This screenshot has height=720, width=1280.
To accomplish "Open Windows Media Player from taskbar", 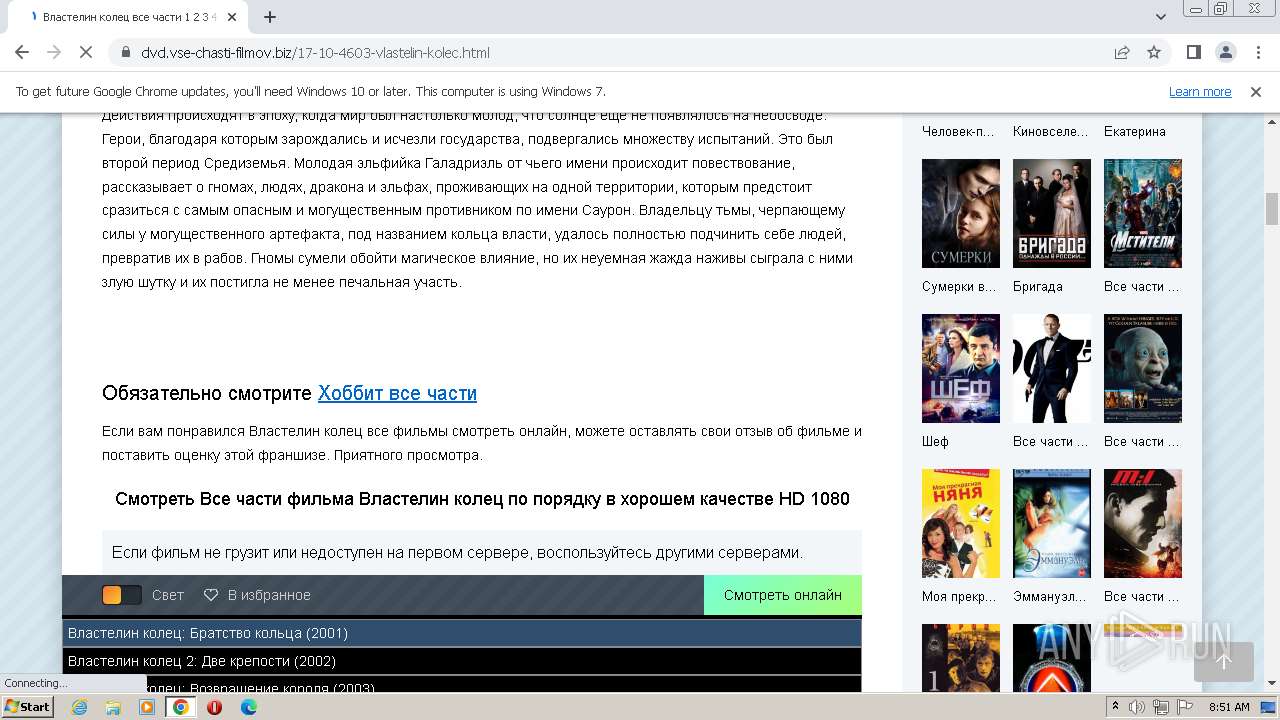I will pyautogui.click(x=147, y=707).
